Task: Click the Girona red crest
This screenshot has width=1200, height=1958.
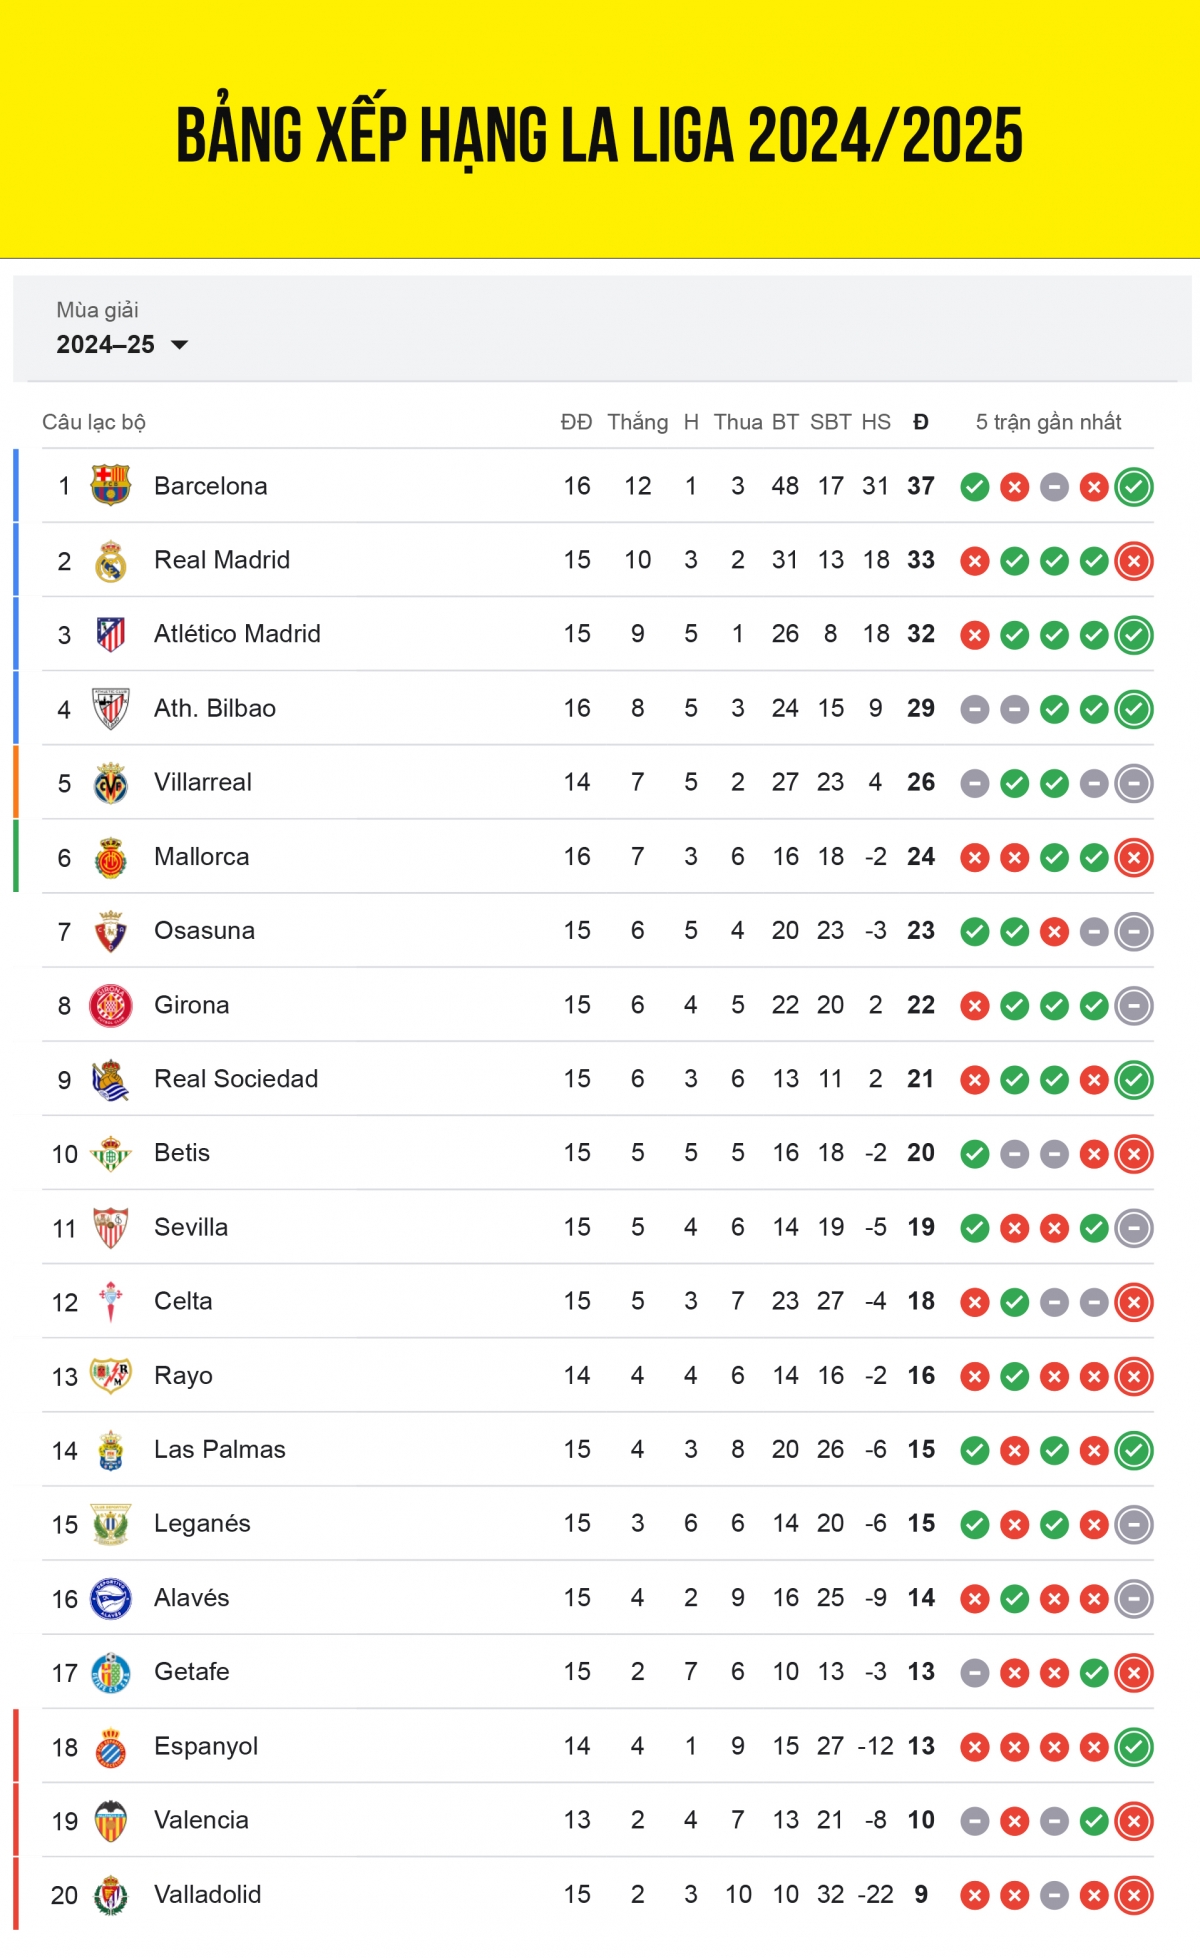Action: pos(110,1005)
